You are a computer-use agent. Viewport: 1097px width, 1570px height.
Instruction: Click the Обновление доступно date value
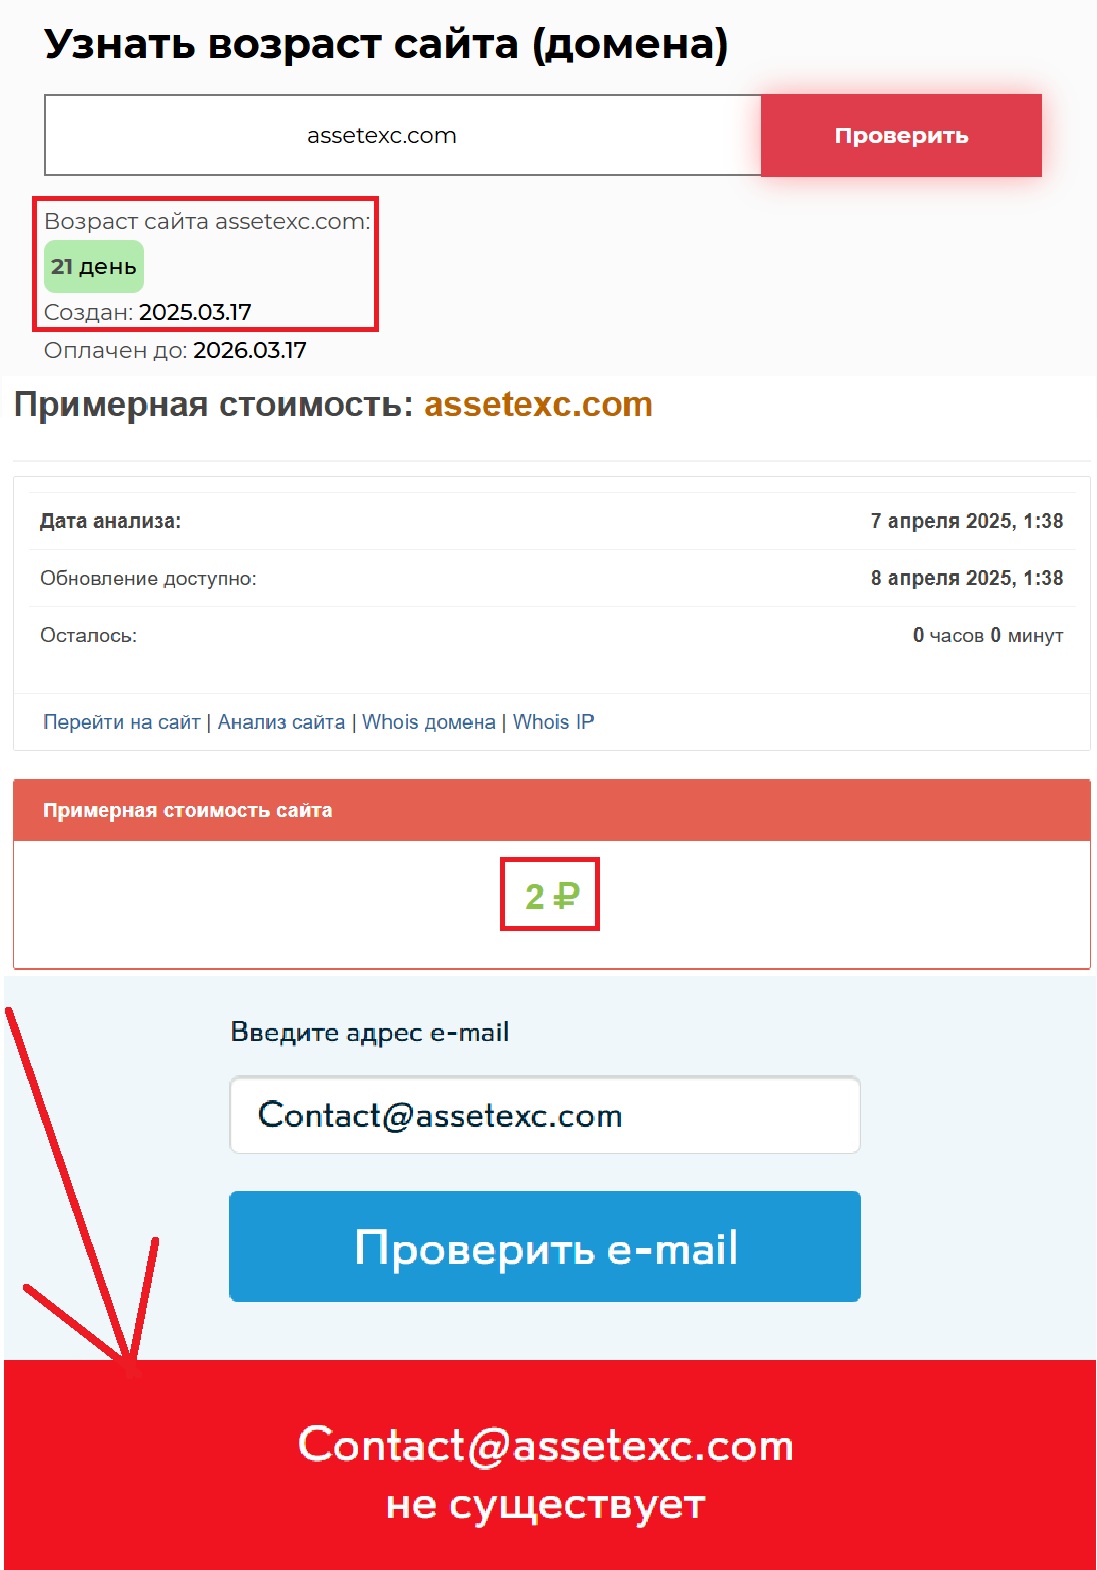point(966,578)
